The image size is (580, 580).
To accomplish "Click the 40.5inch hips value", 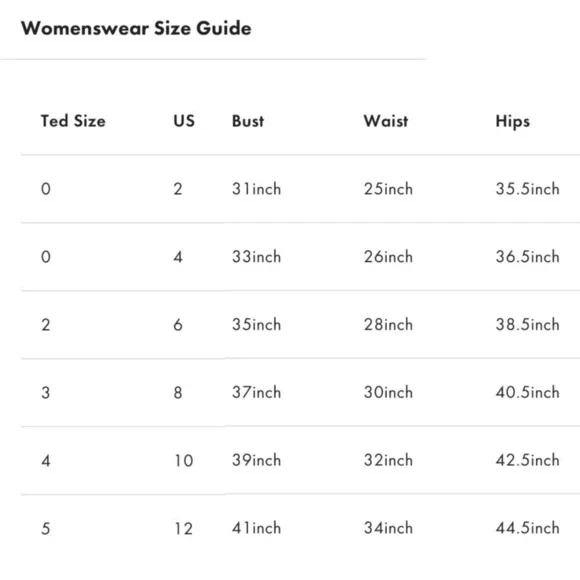I will (527, 392).
